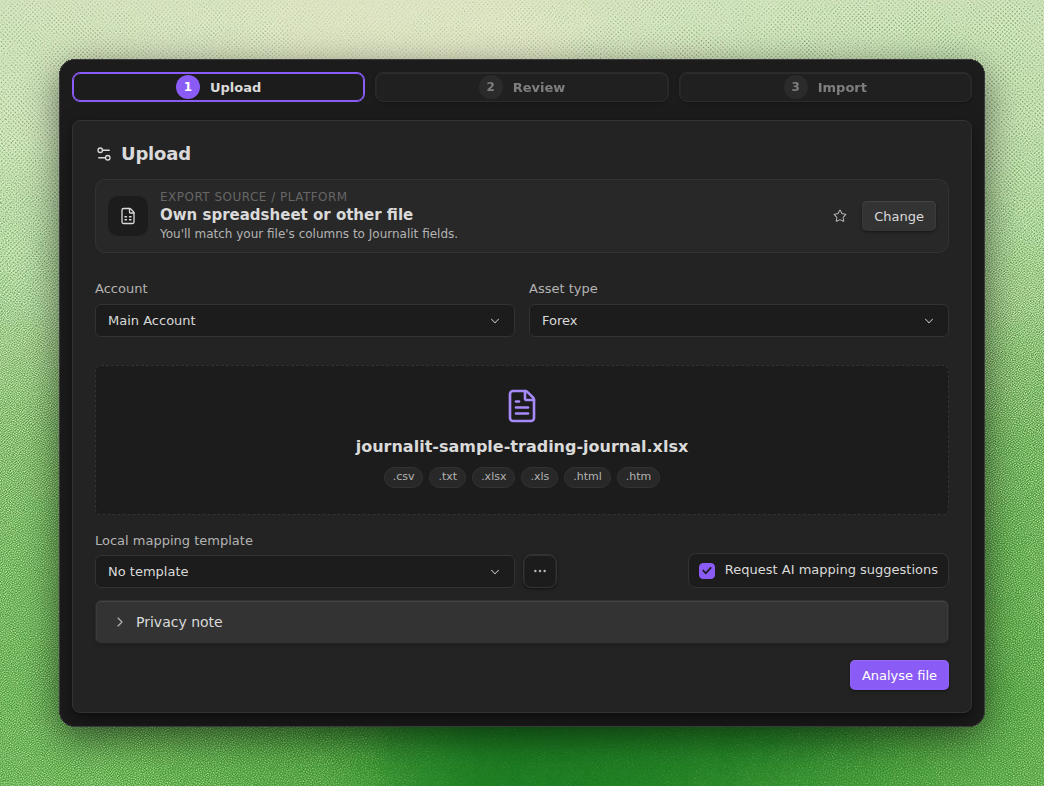
Task: Open the Forex asset type dropdown
Action: pos(738,321)
